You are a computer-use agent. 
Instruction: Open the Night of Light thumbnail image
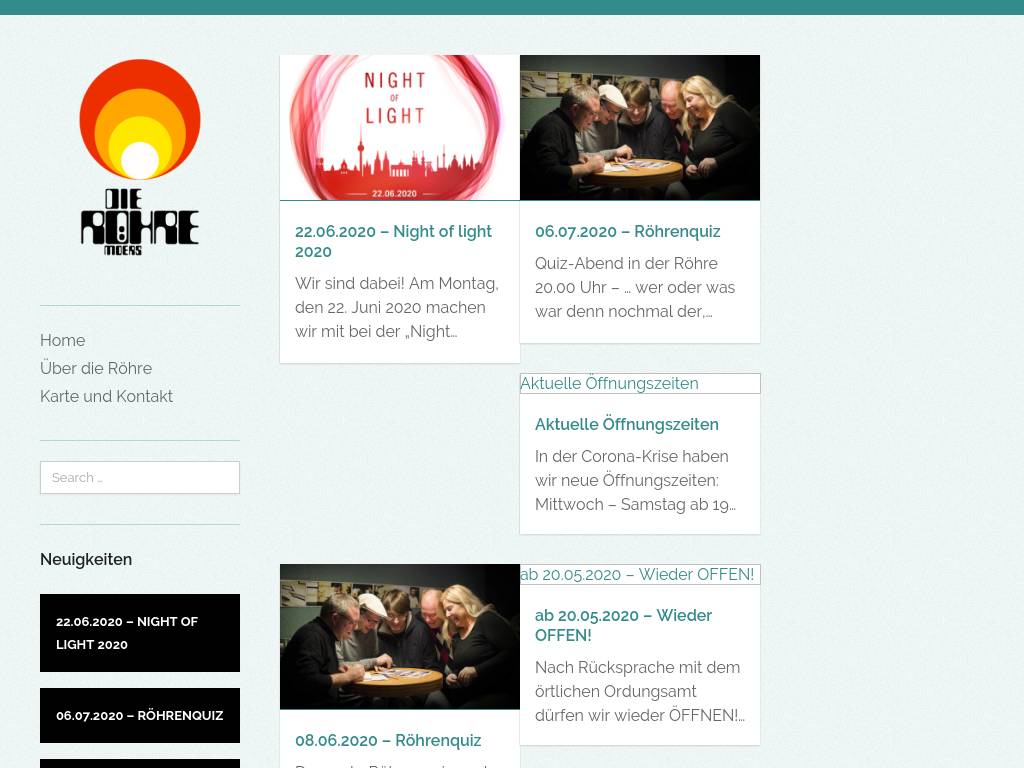pos(400,127)
